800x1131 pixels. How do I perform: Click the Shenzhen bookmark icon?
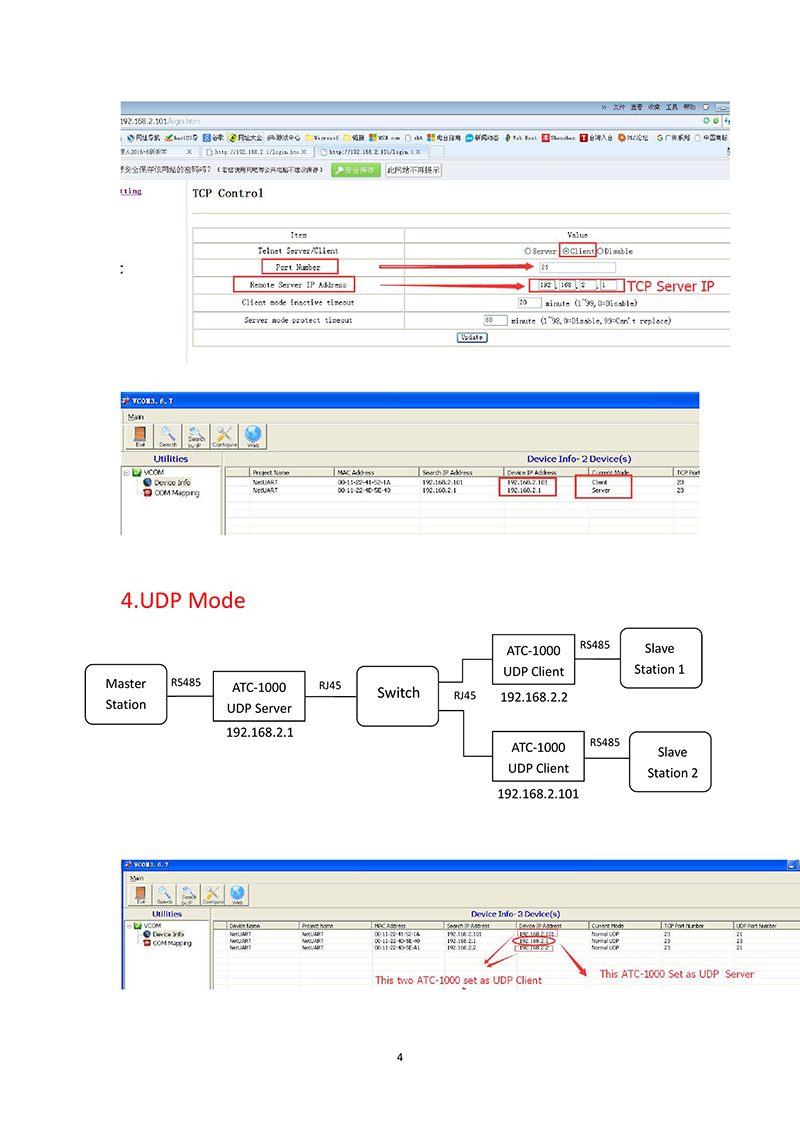pos(546,138)
